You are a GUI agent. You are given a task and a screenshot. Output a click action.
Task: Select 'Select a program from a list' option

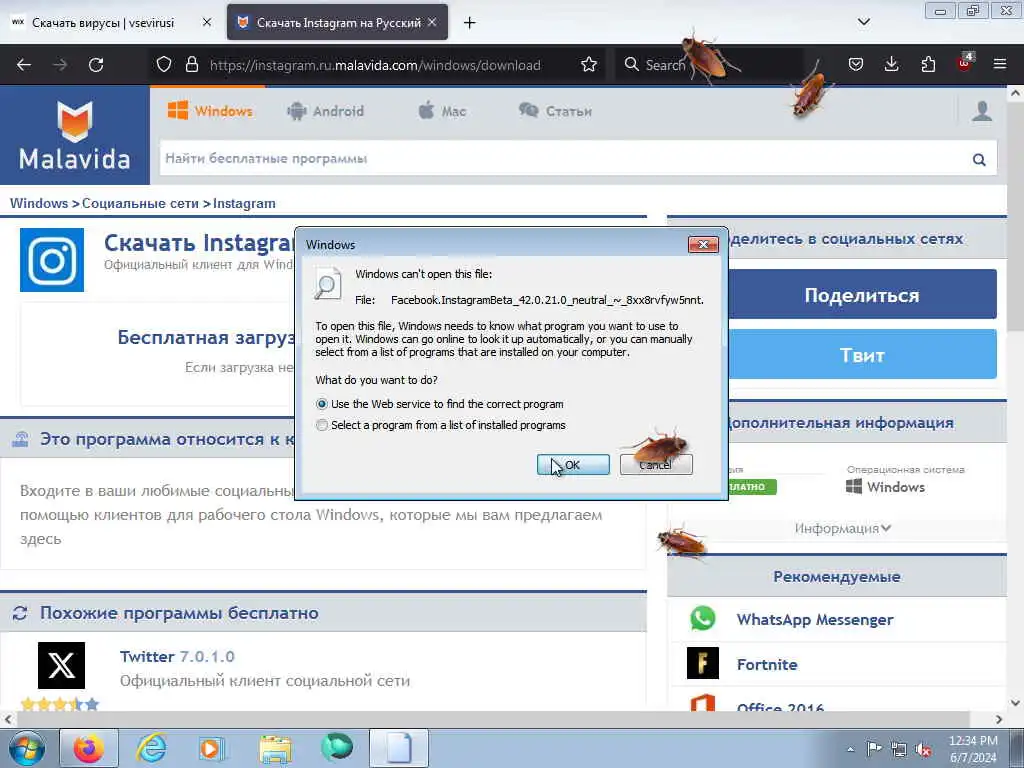tap(322, 425)
